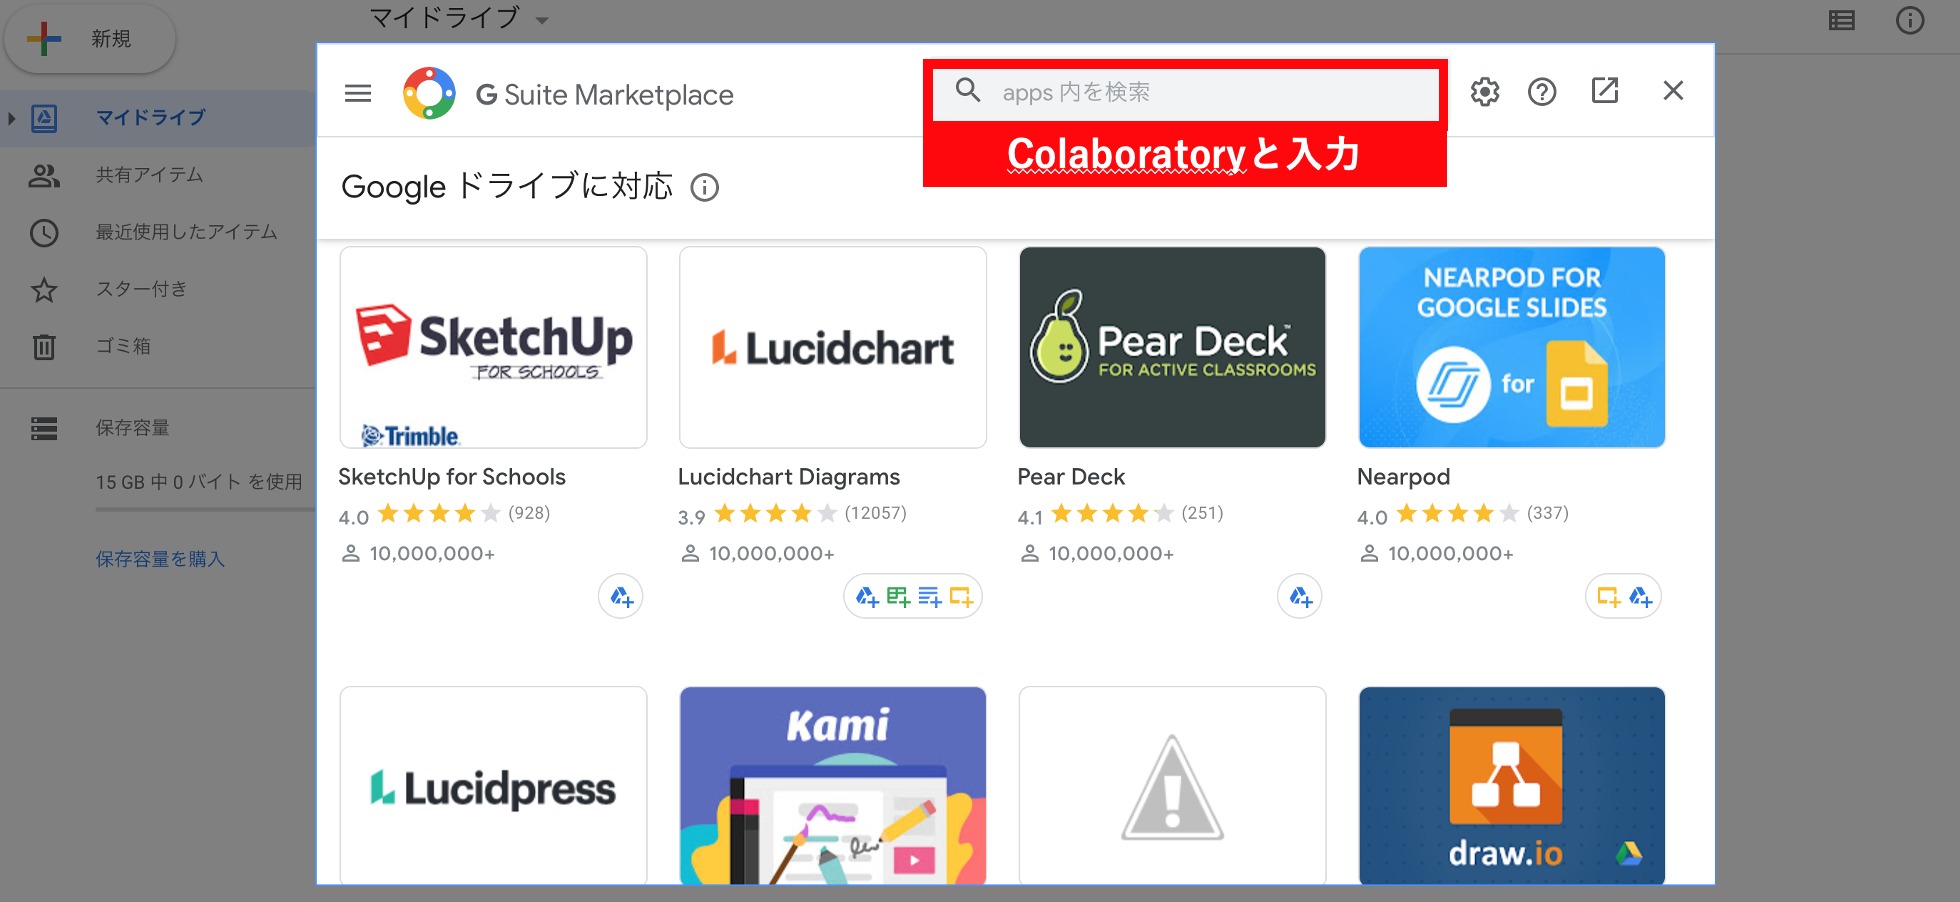Open Marketplace in a new window
Screen dimensions: 1960x902
coord(1605,91)
